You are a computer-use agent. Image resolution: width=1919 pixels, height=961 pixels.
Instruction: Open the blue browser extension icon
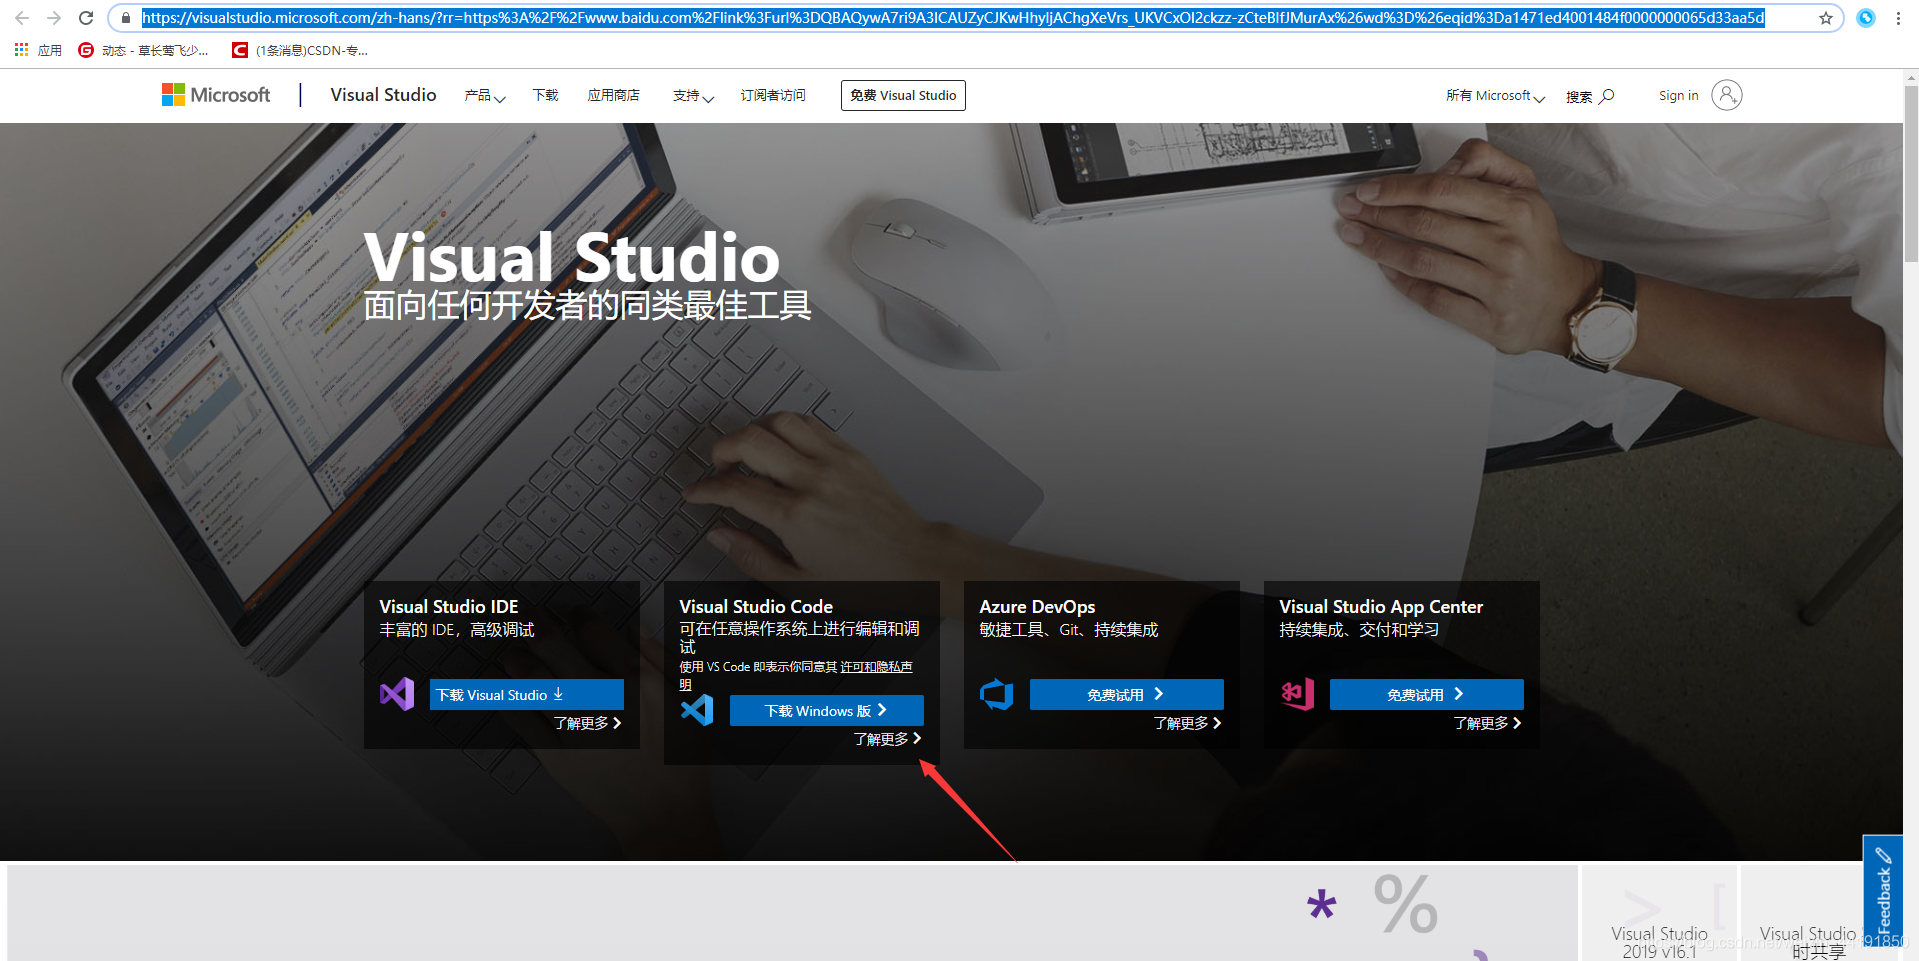(1866, 18)
